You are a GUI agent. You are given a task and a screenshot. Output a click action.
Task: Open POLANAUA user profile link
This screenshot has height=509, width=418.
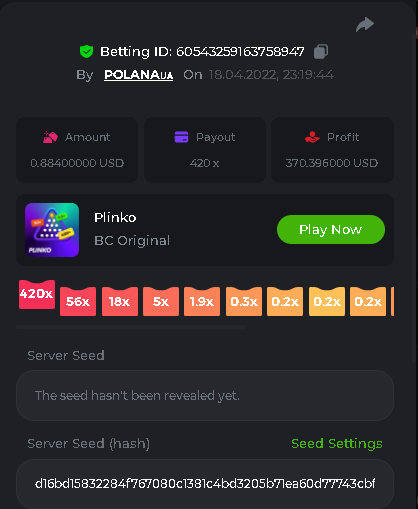pyautogui.click(x=138, y=75)
